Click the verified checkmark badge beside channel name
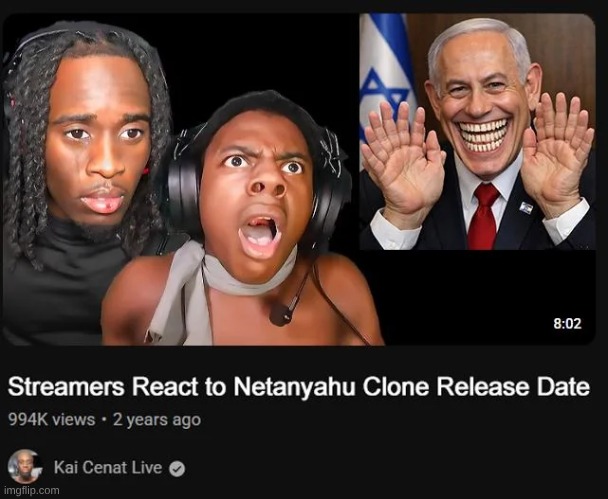The width and height of the screenshot is (608, 499). point(177,469)
